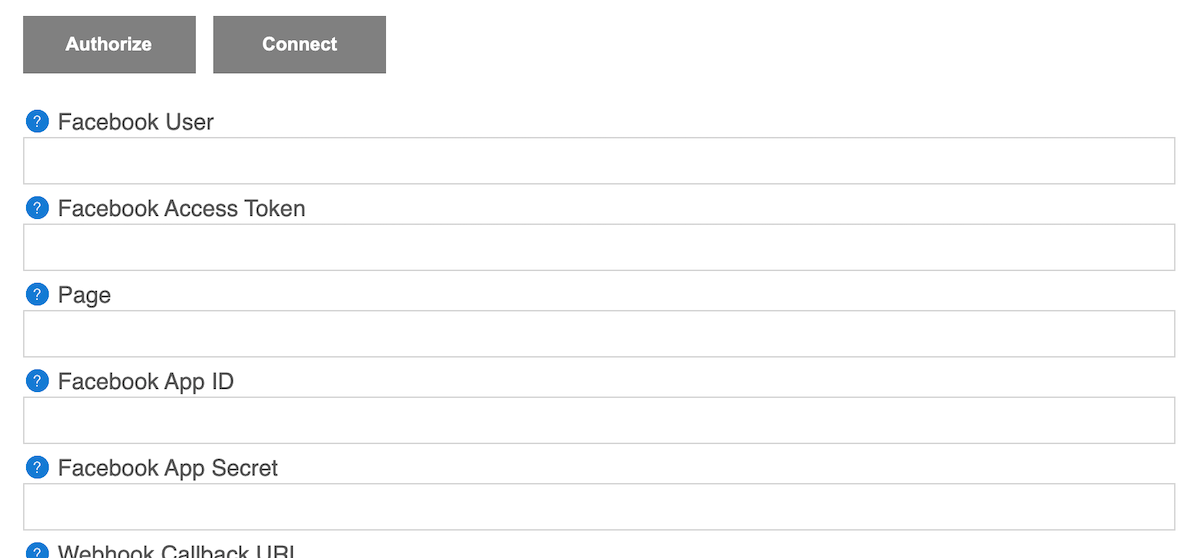
Task: Click the "Facebook User" label text
Action: pos(136,122)
